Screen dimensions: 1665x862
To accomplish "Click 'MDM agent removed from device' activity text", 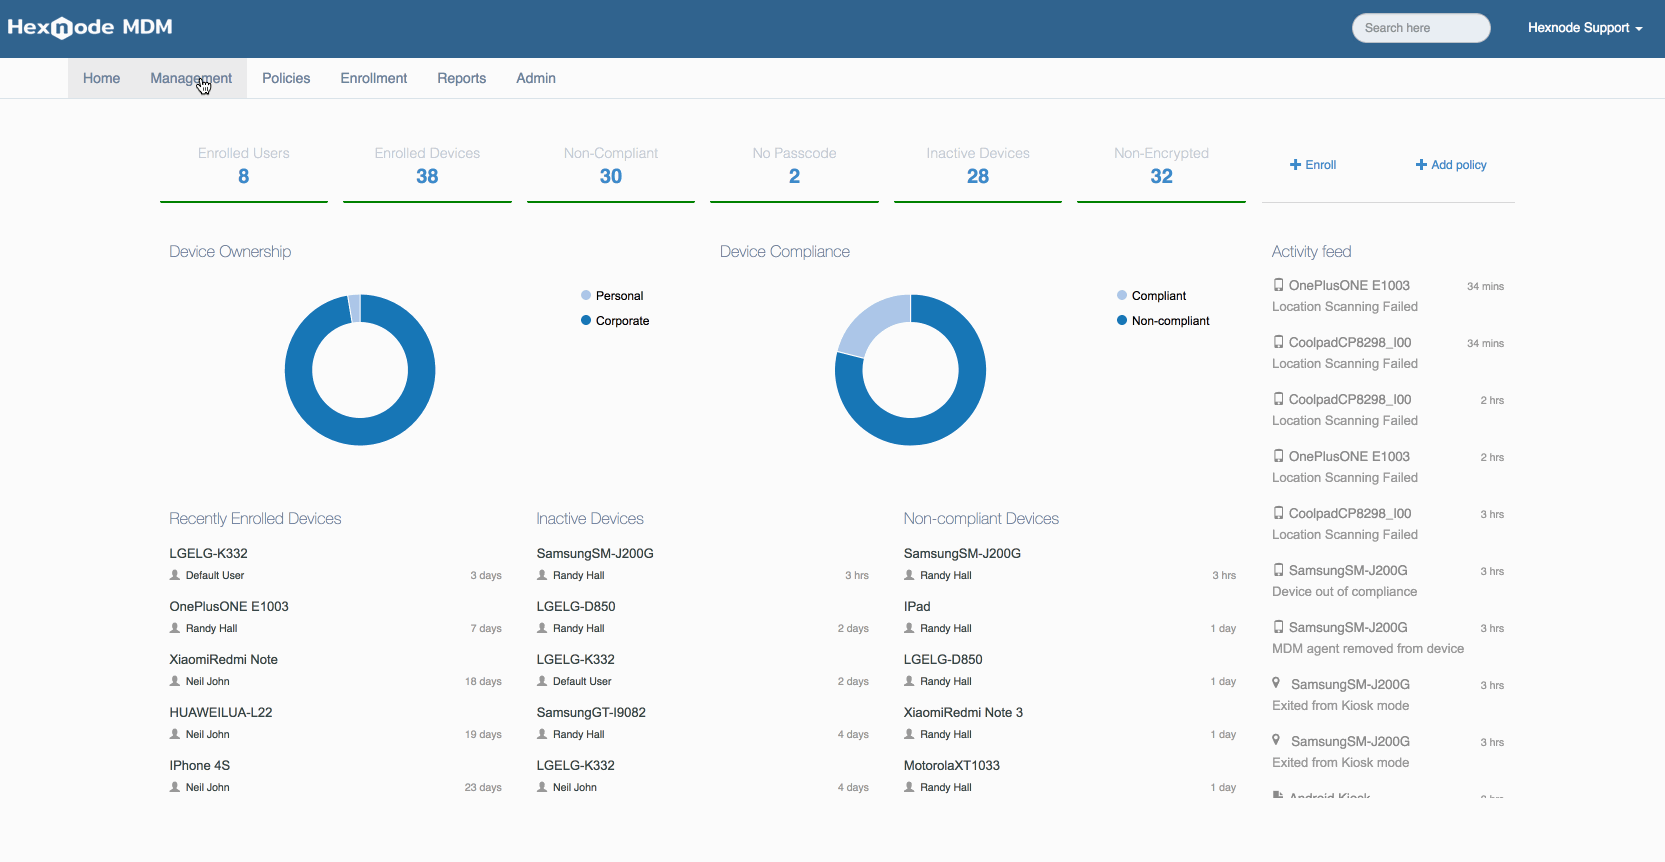I will [x=1368, y=648].
